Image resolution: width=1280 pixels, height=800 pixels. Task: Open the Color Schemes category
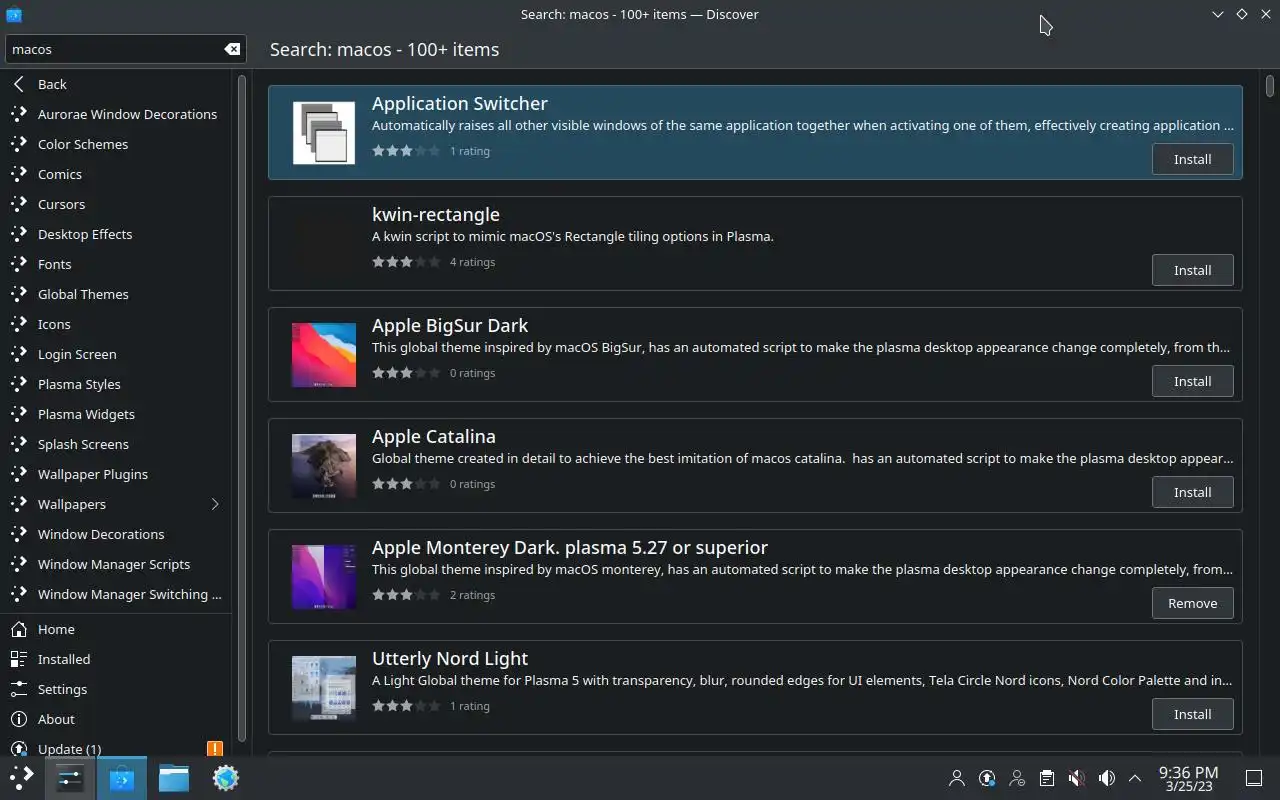(116, 144)
